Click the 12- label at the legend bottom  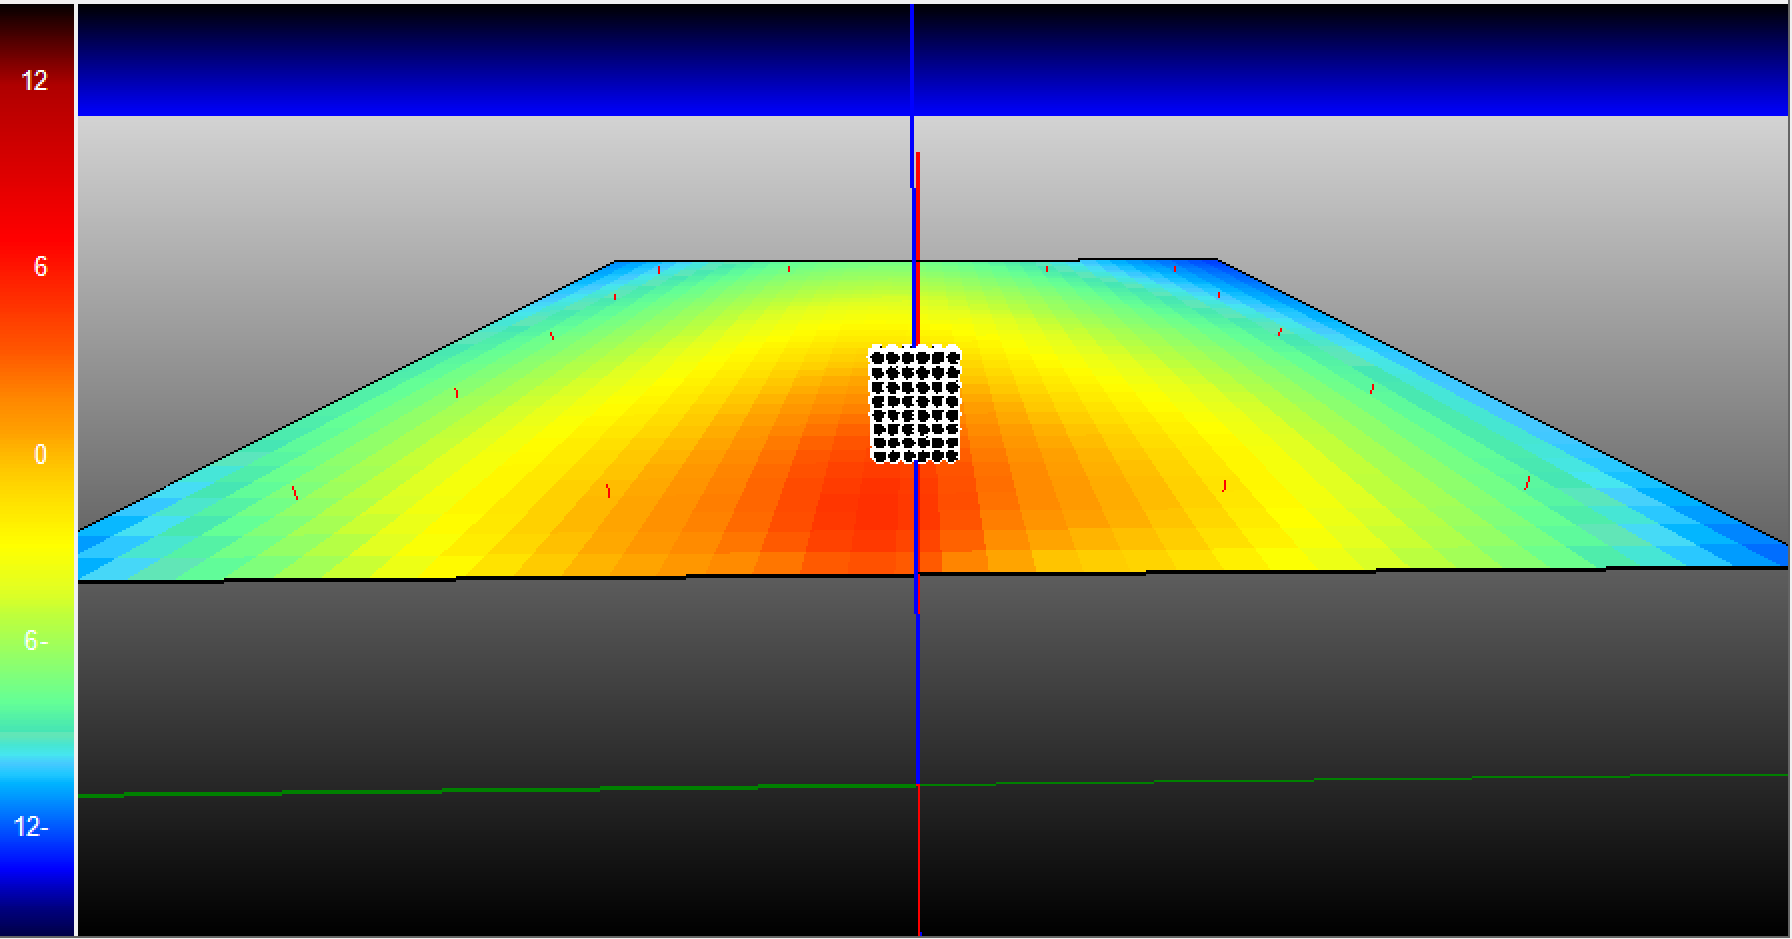click(x=30, y=826)
